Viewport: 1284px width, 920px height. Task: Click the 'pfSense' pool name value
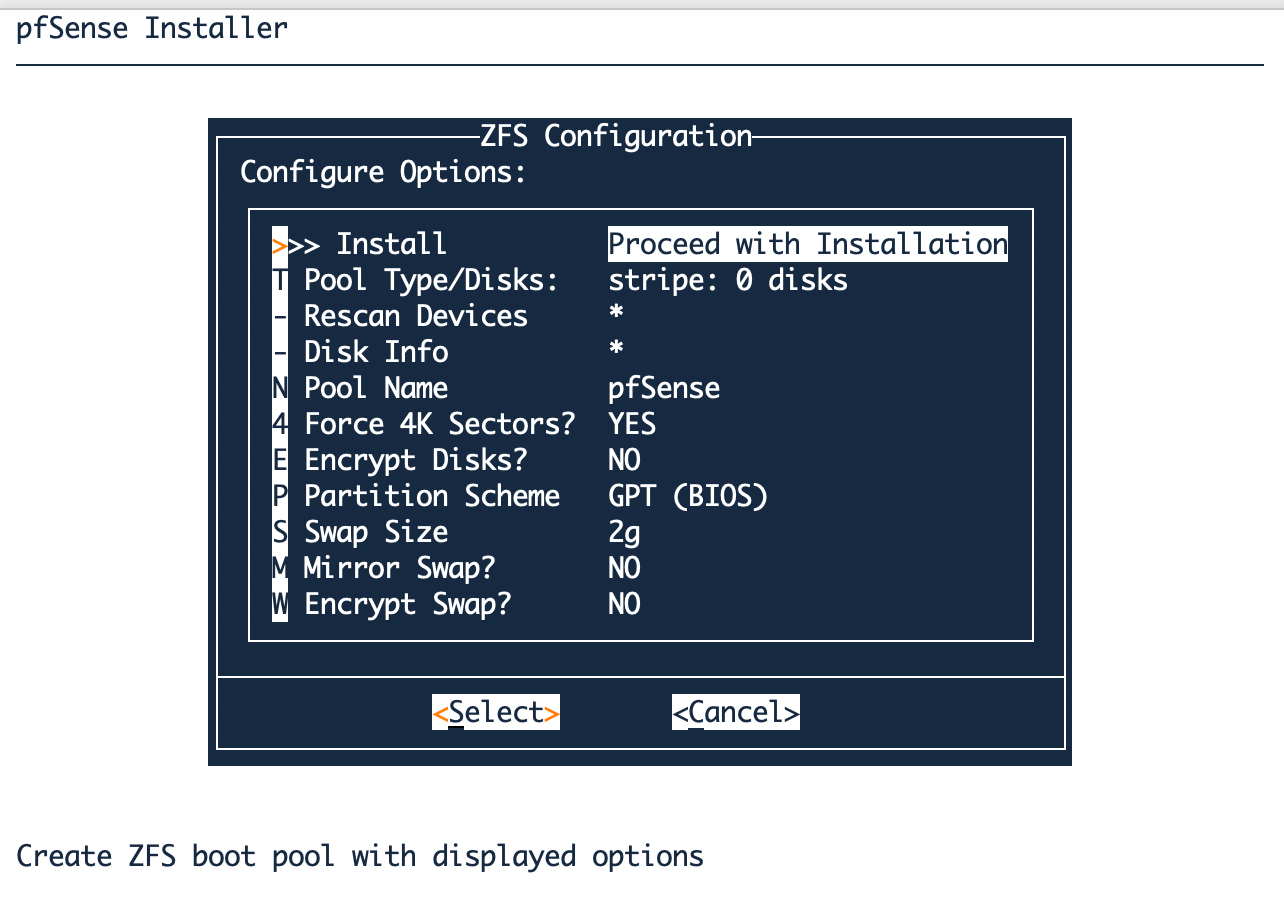coord(664,388)
